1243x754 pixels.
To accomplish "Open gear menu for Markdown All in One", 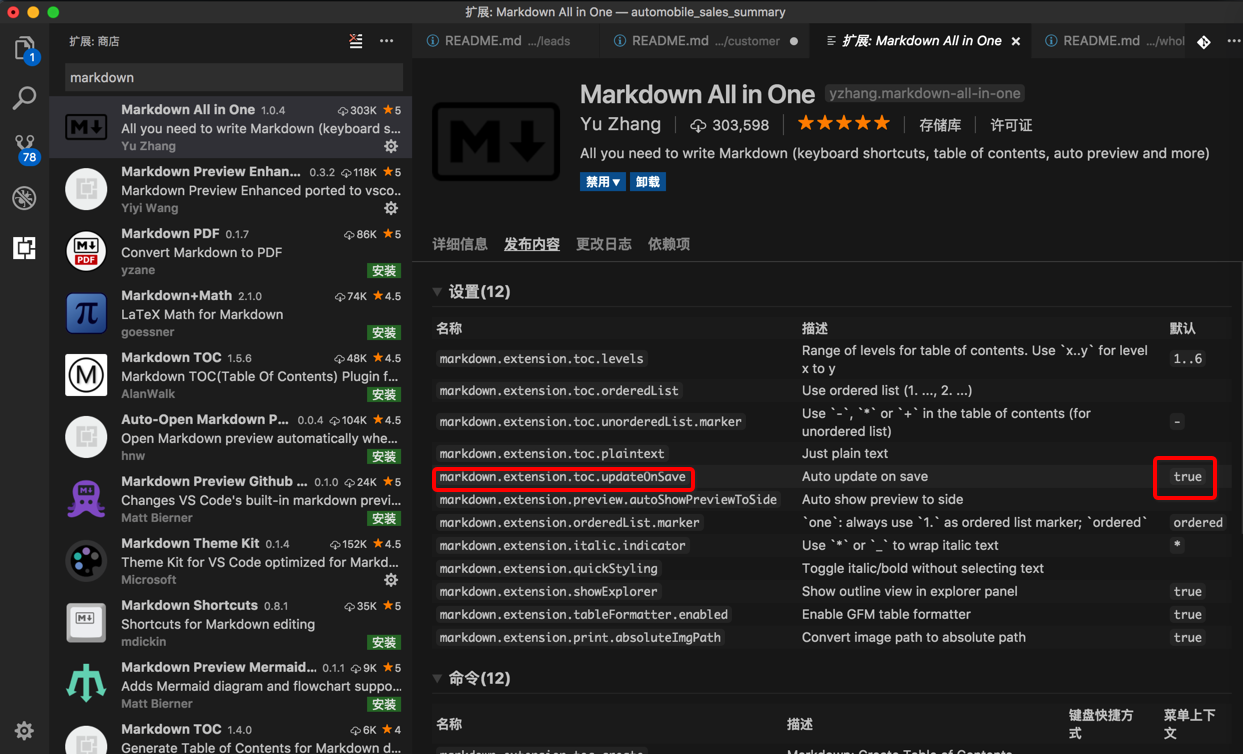I will tap(391, 147).
